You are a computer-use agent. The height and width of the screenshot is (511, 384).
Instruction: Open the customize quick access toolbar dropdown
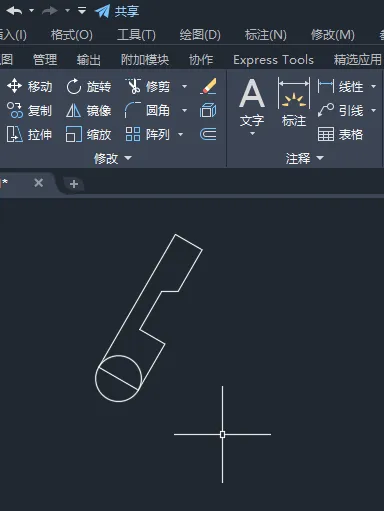(82, 11)
